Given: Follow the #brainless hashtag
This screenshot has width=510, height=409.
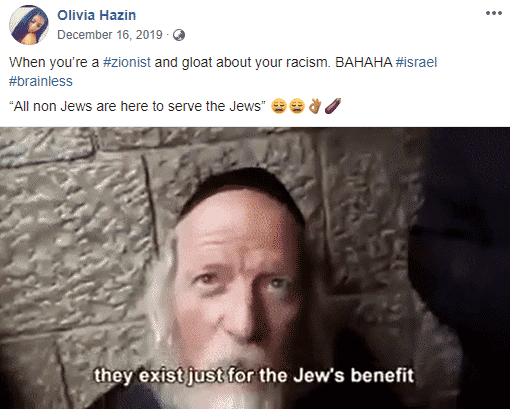Looking at the screenshot, I should [41, 81].
